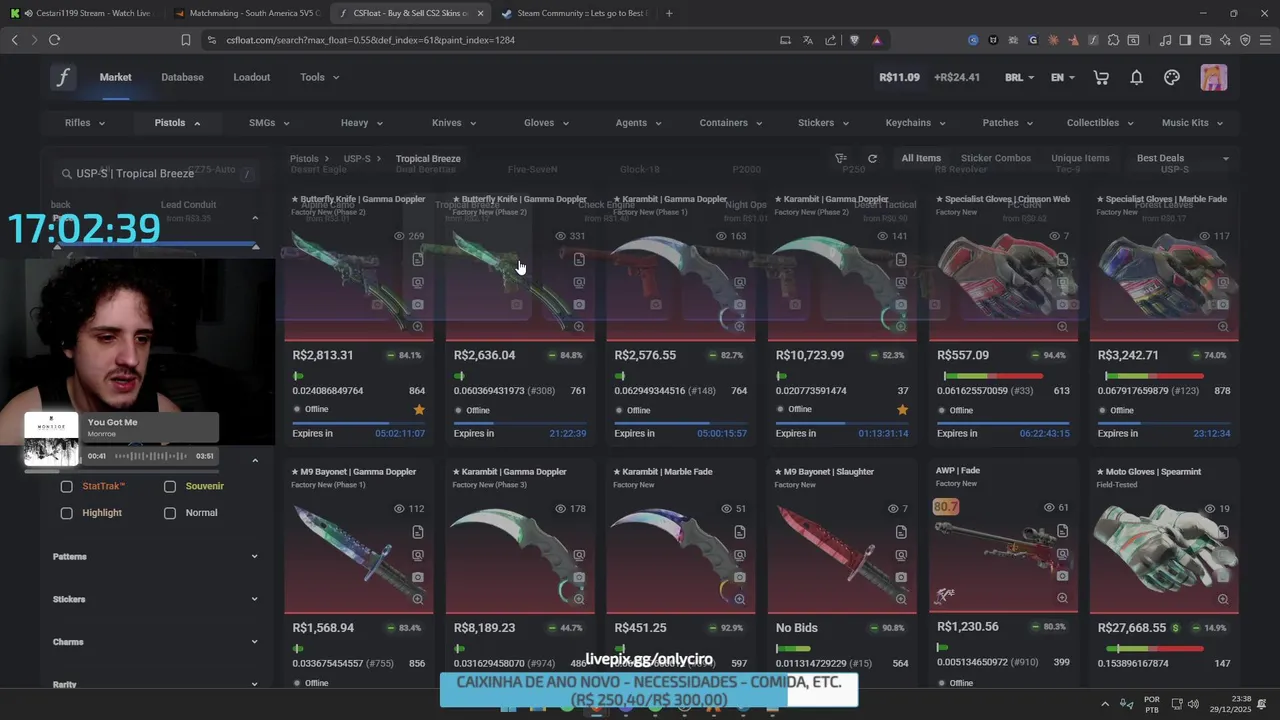Open the Stickers category menu

pyautogui.click(x=823, y=123)
